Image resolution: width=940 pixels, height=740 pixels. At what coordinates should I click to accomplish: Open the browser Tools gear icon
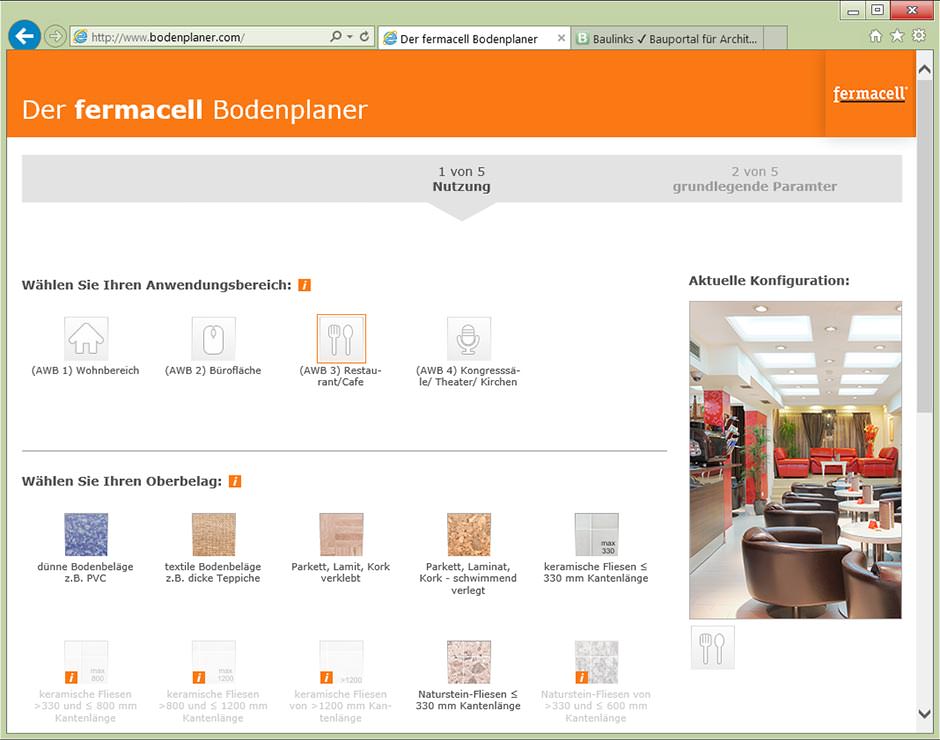(x=918, y=36)
